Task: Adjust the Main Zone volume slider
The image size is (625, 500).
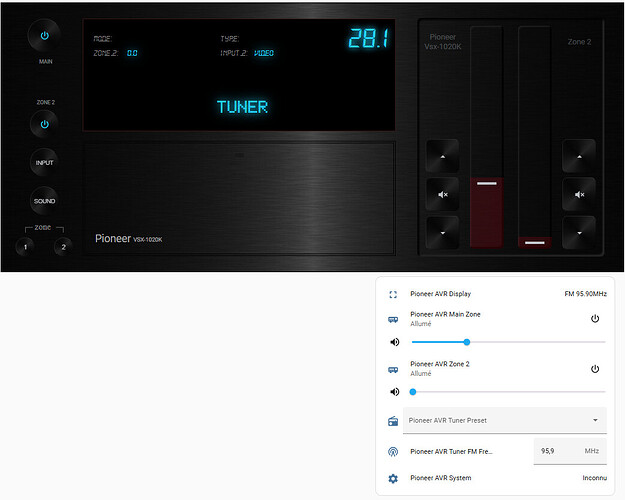Action: point(508,342)
